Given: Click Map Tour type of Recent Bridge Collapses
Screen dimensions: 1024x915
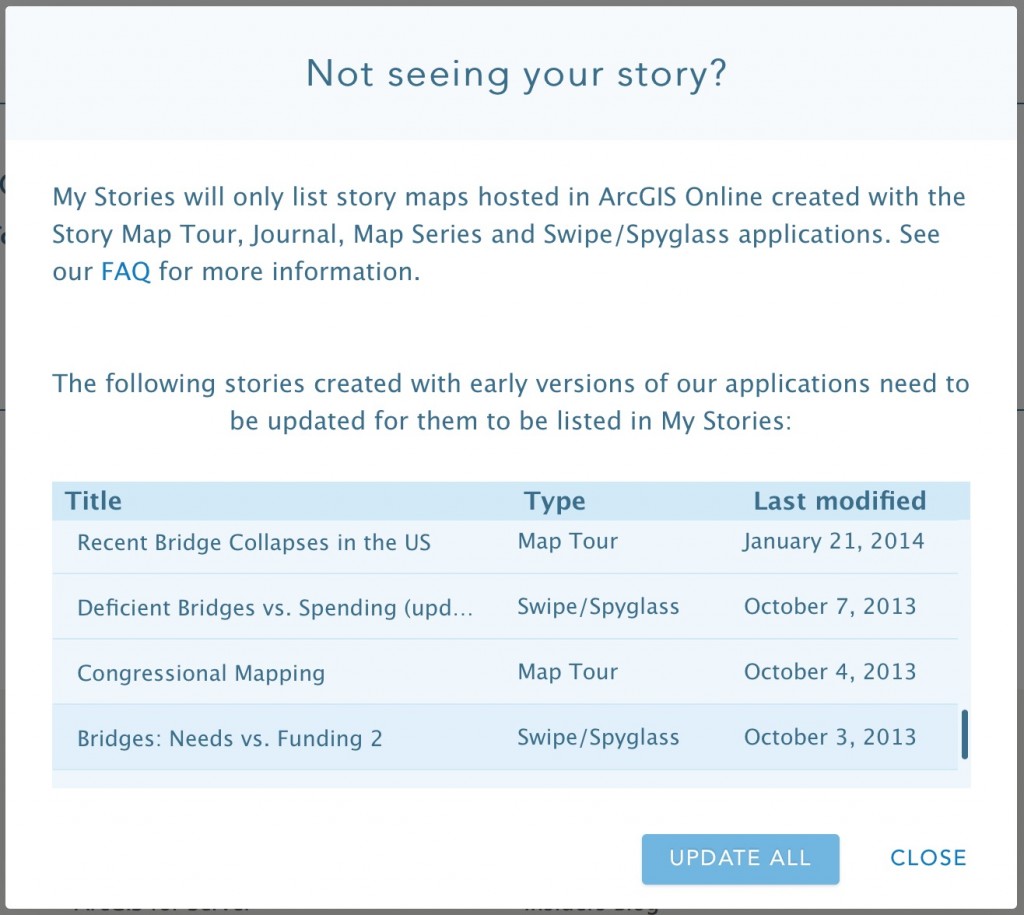Looking at the screenshot, I should tap(568, 542).
